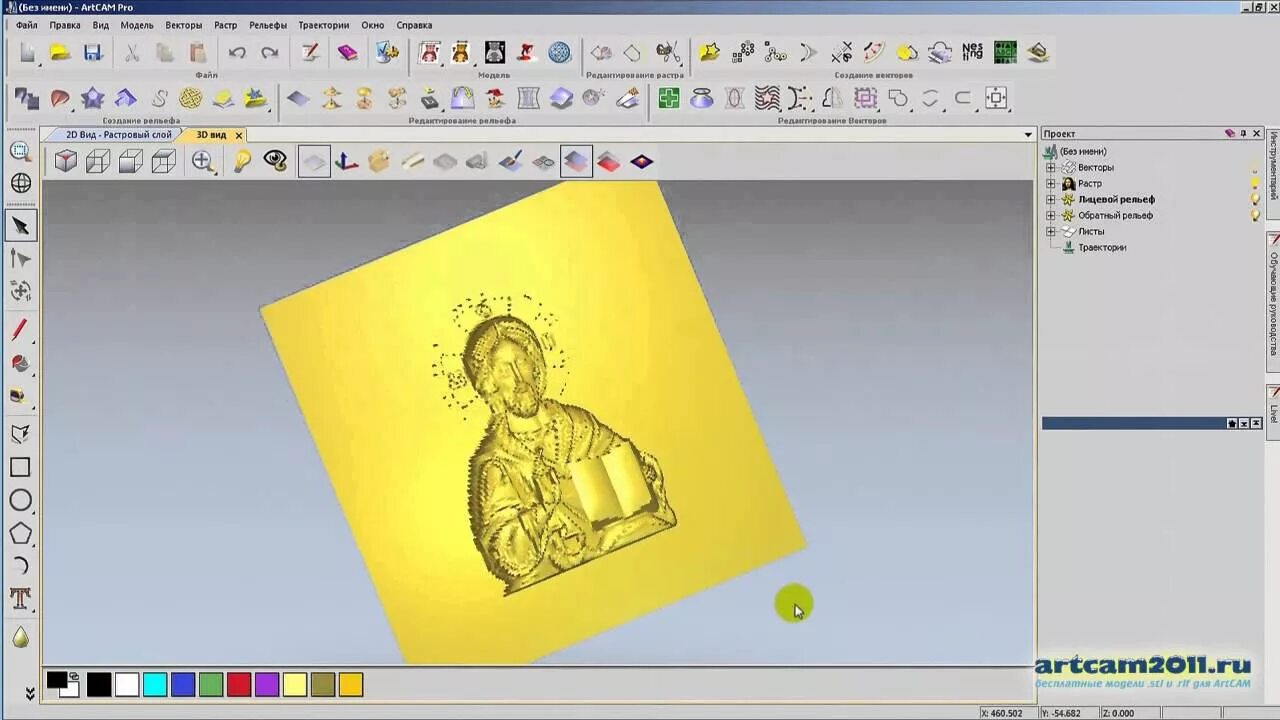Select the zoom window tool in left toolbar
Image resolution: width=1280 pixels, height=720 pixels.
[x=20, y=151]
